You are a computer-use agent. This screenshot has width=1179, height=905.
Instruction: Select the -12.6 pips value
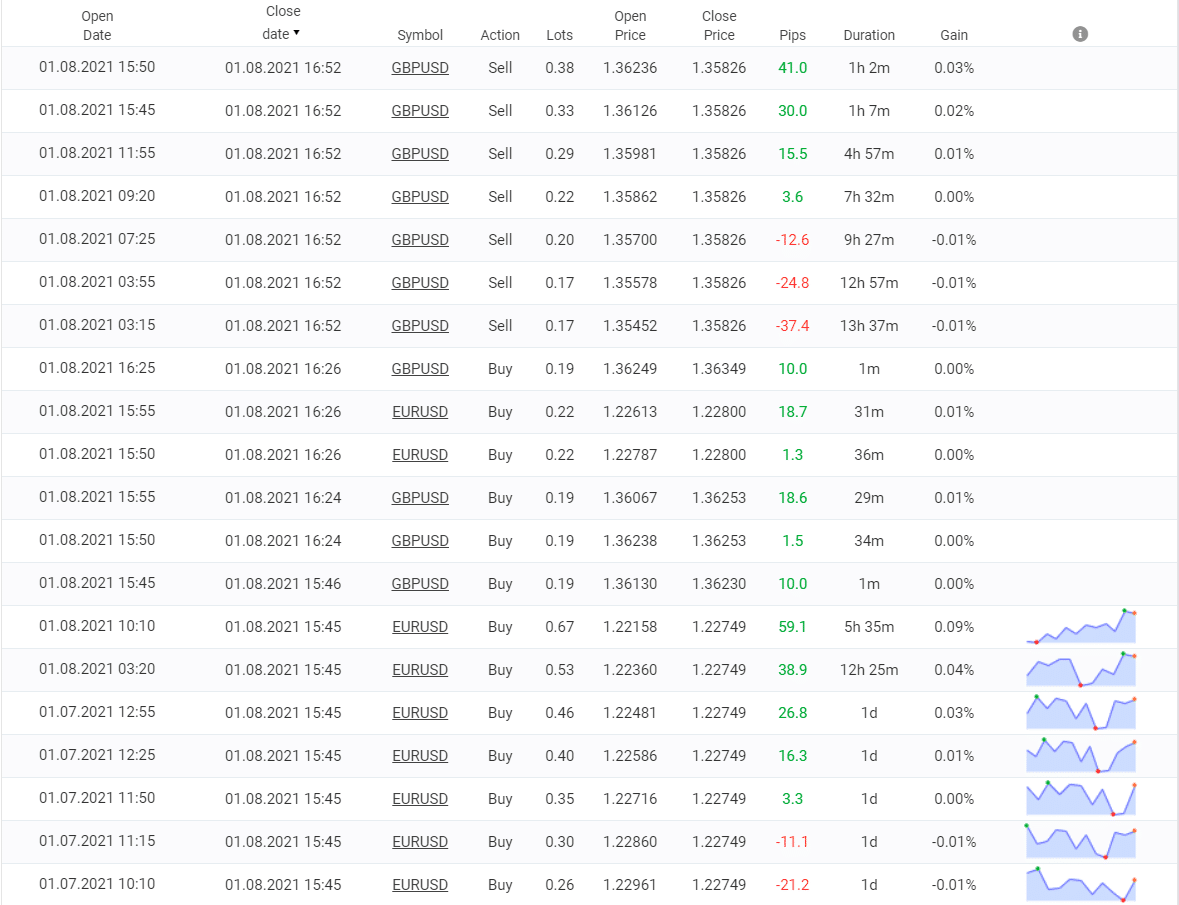pos(793,240)
